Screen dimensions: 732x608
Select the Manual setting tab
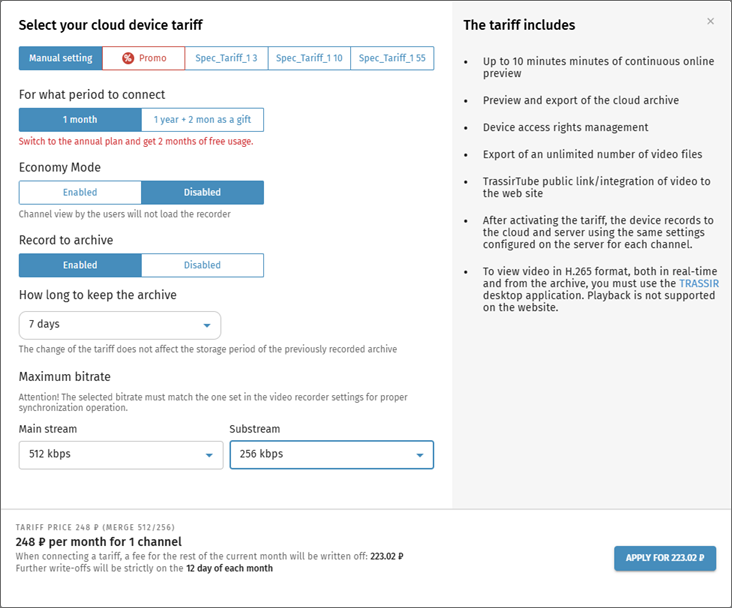(x=60, y=58)
